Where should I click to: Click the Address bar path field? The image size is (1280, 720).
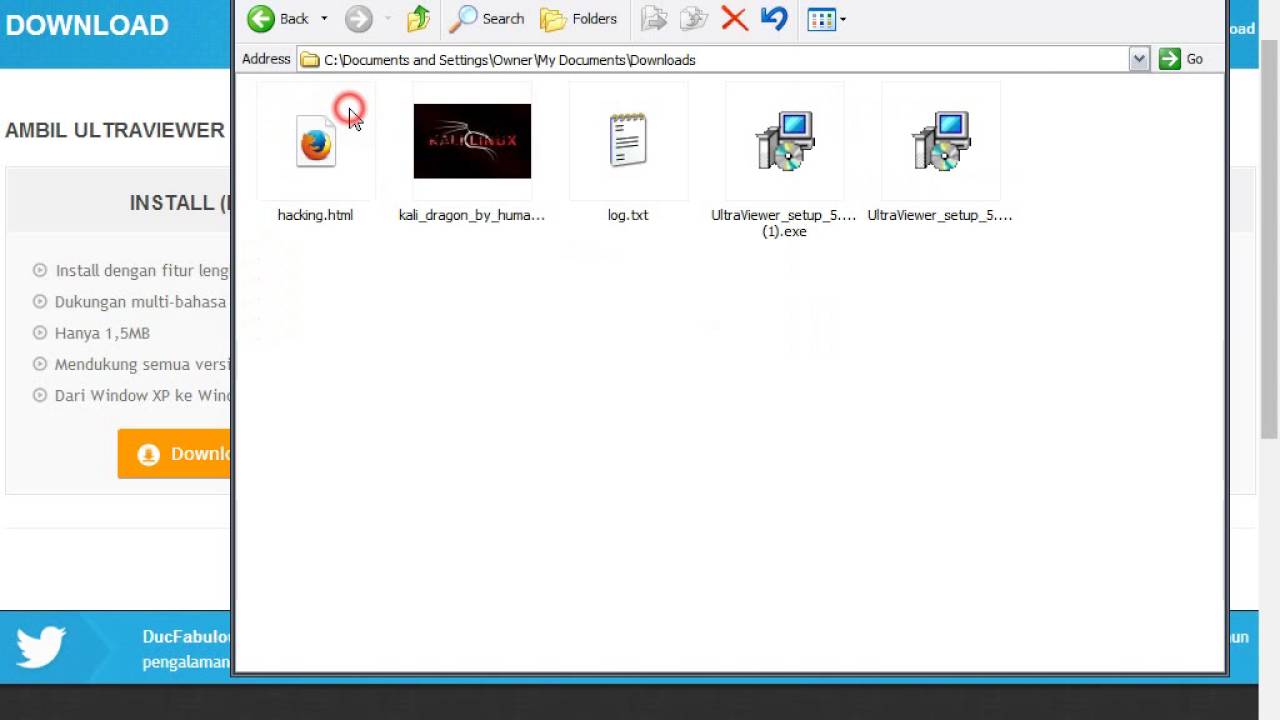(x=722, y=60)
